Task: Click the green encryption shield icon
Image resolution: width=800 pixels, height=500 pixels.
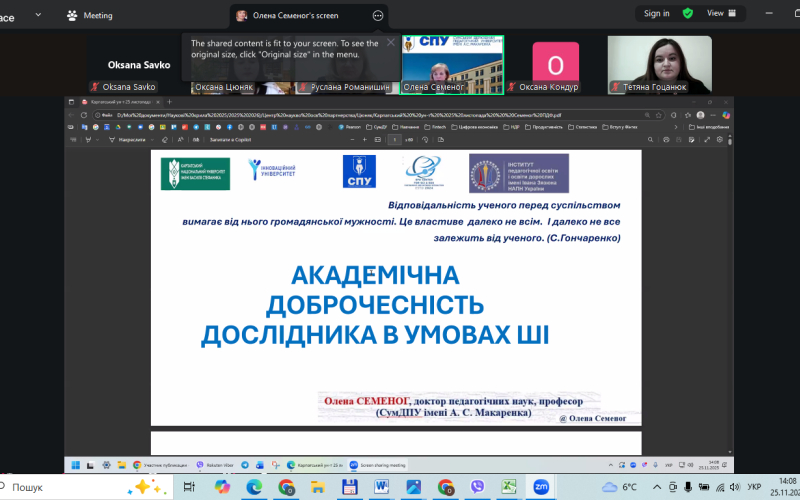Action: coord(688,13)
